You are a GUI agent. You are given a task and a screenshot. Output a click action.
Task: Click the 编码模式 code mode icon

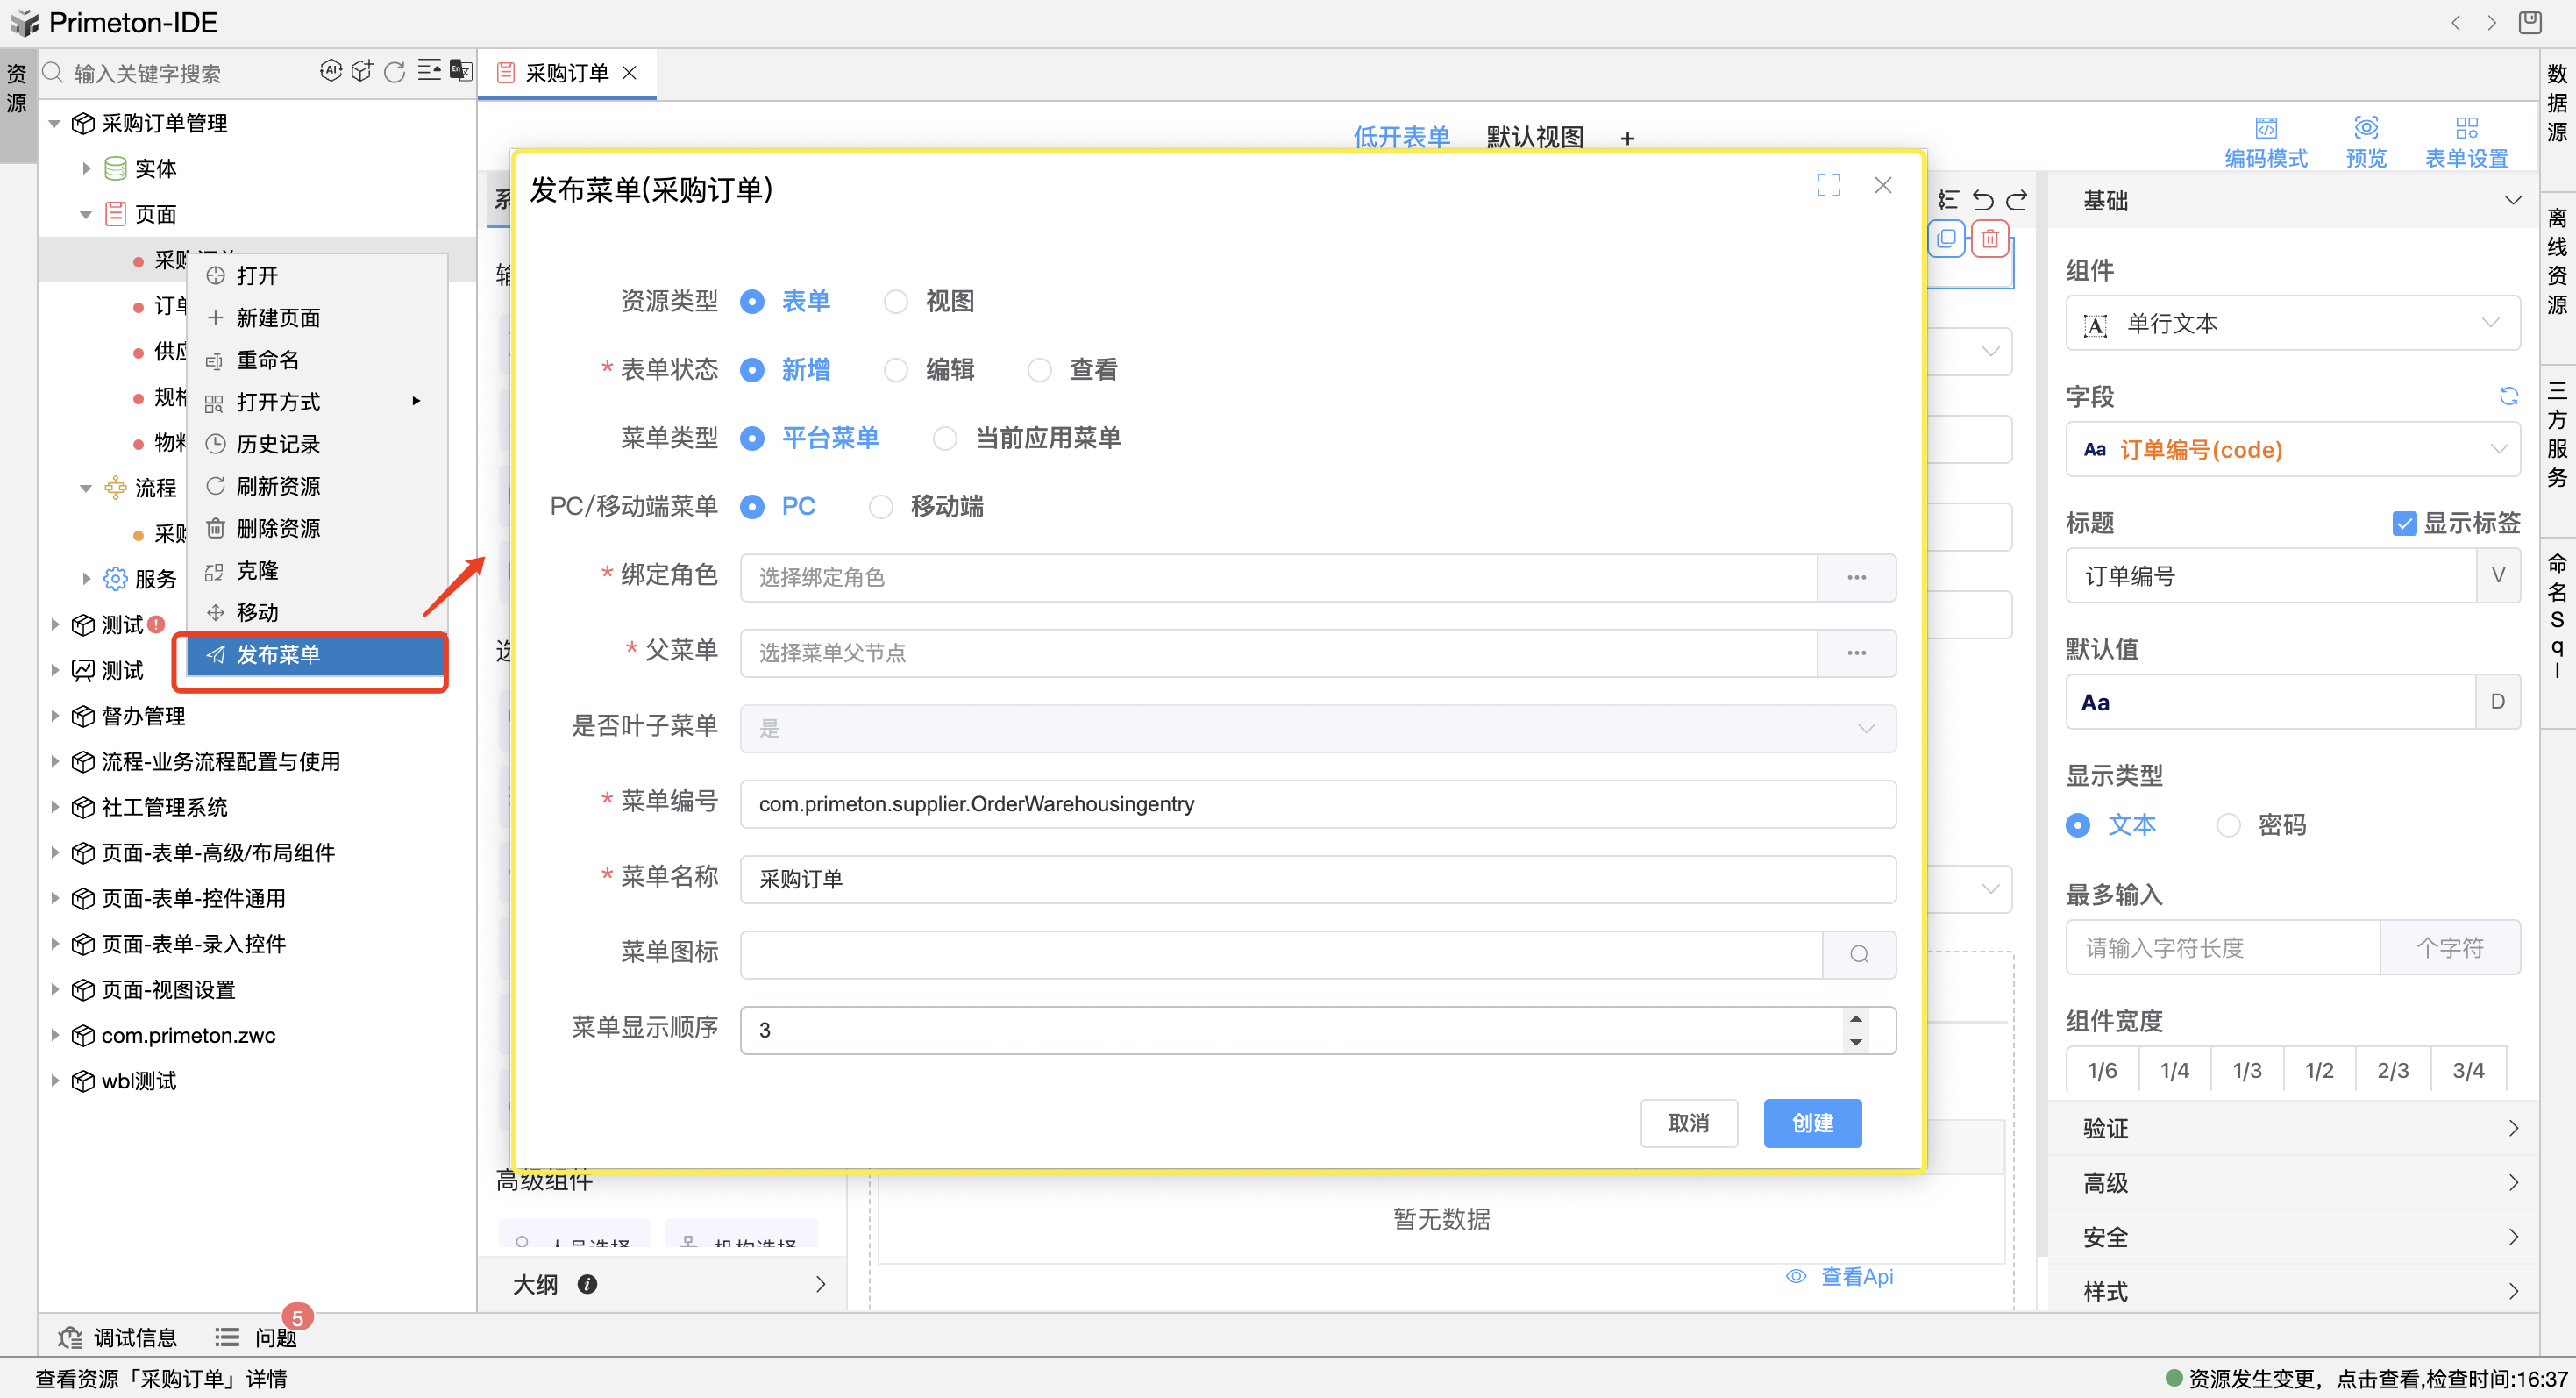point(2265,128)
